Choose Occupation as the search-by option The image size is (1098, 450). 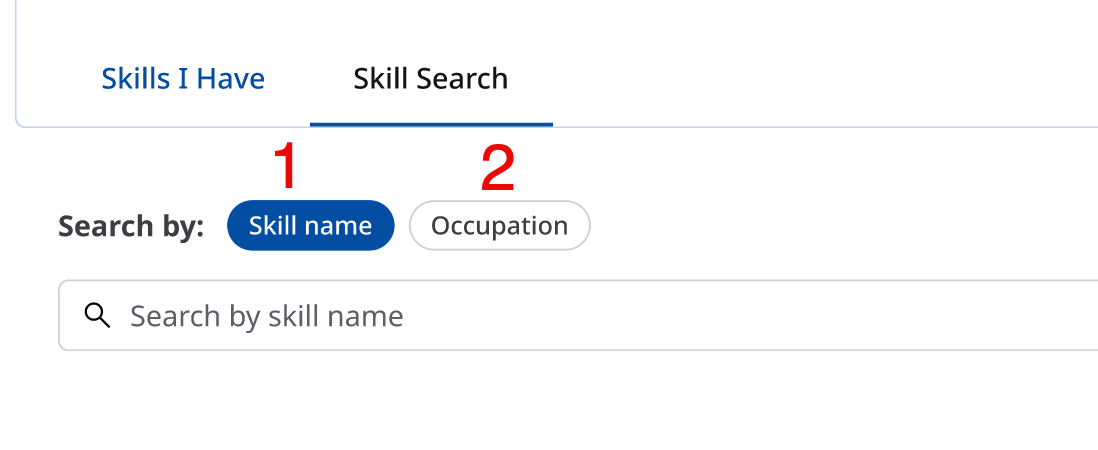[x=499, y=226]
